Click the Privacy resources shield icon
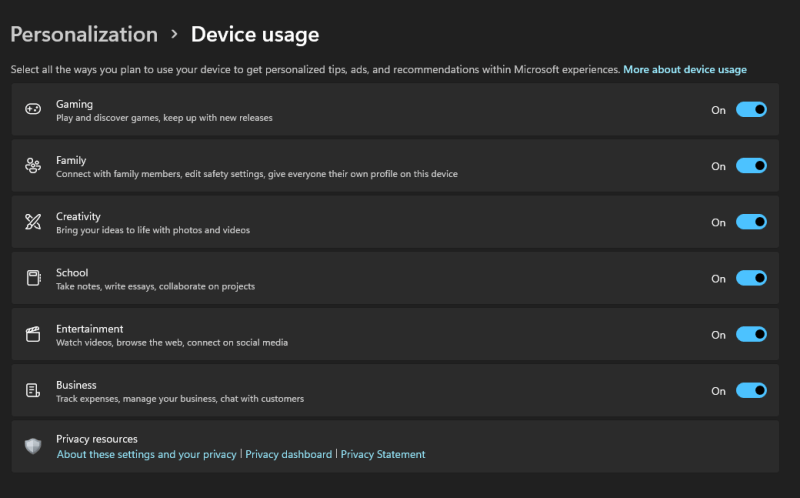Viewport: 800px width, 498px height. click(x=33, y=446)
